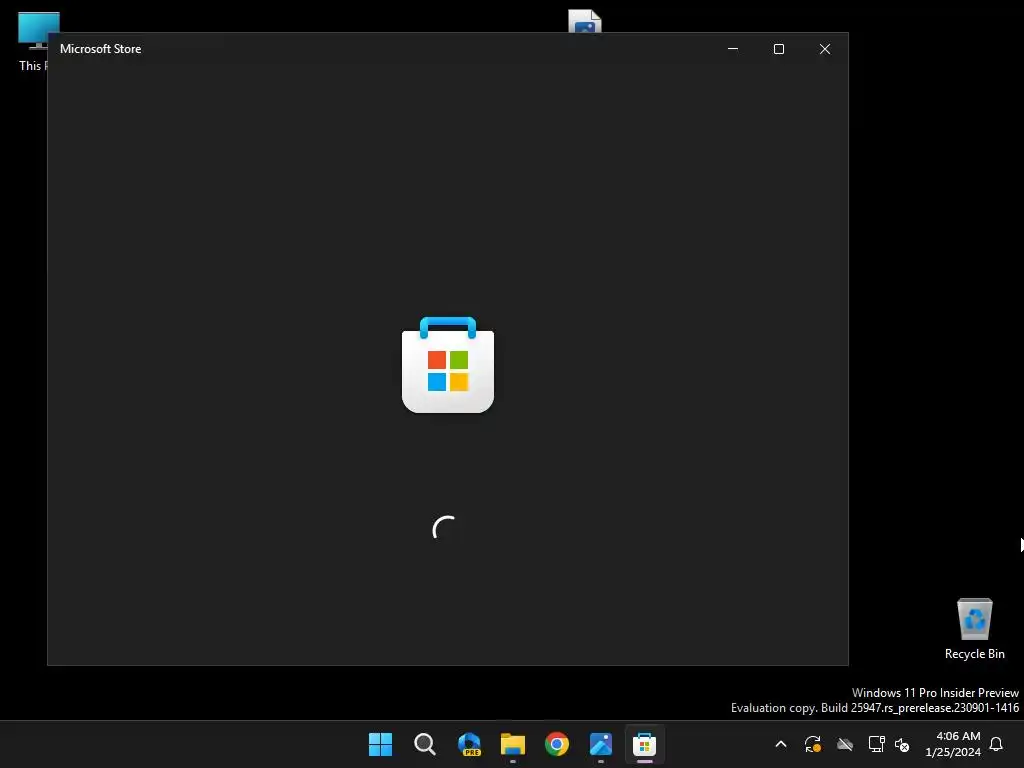Image resolution: width=1024 pixels, height=768 pixels.
Task: Maximize the Microsoft Store window
Action: pos(778,49)
